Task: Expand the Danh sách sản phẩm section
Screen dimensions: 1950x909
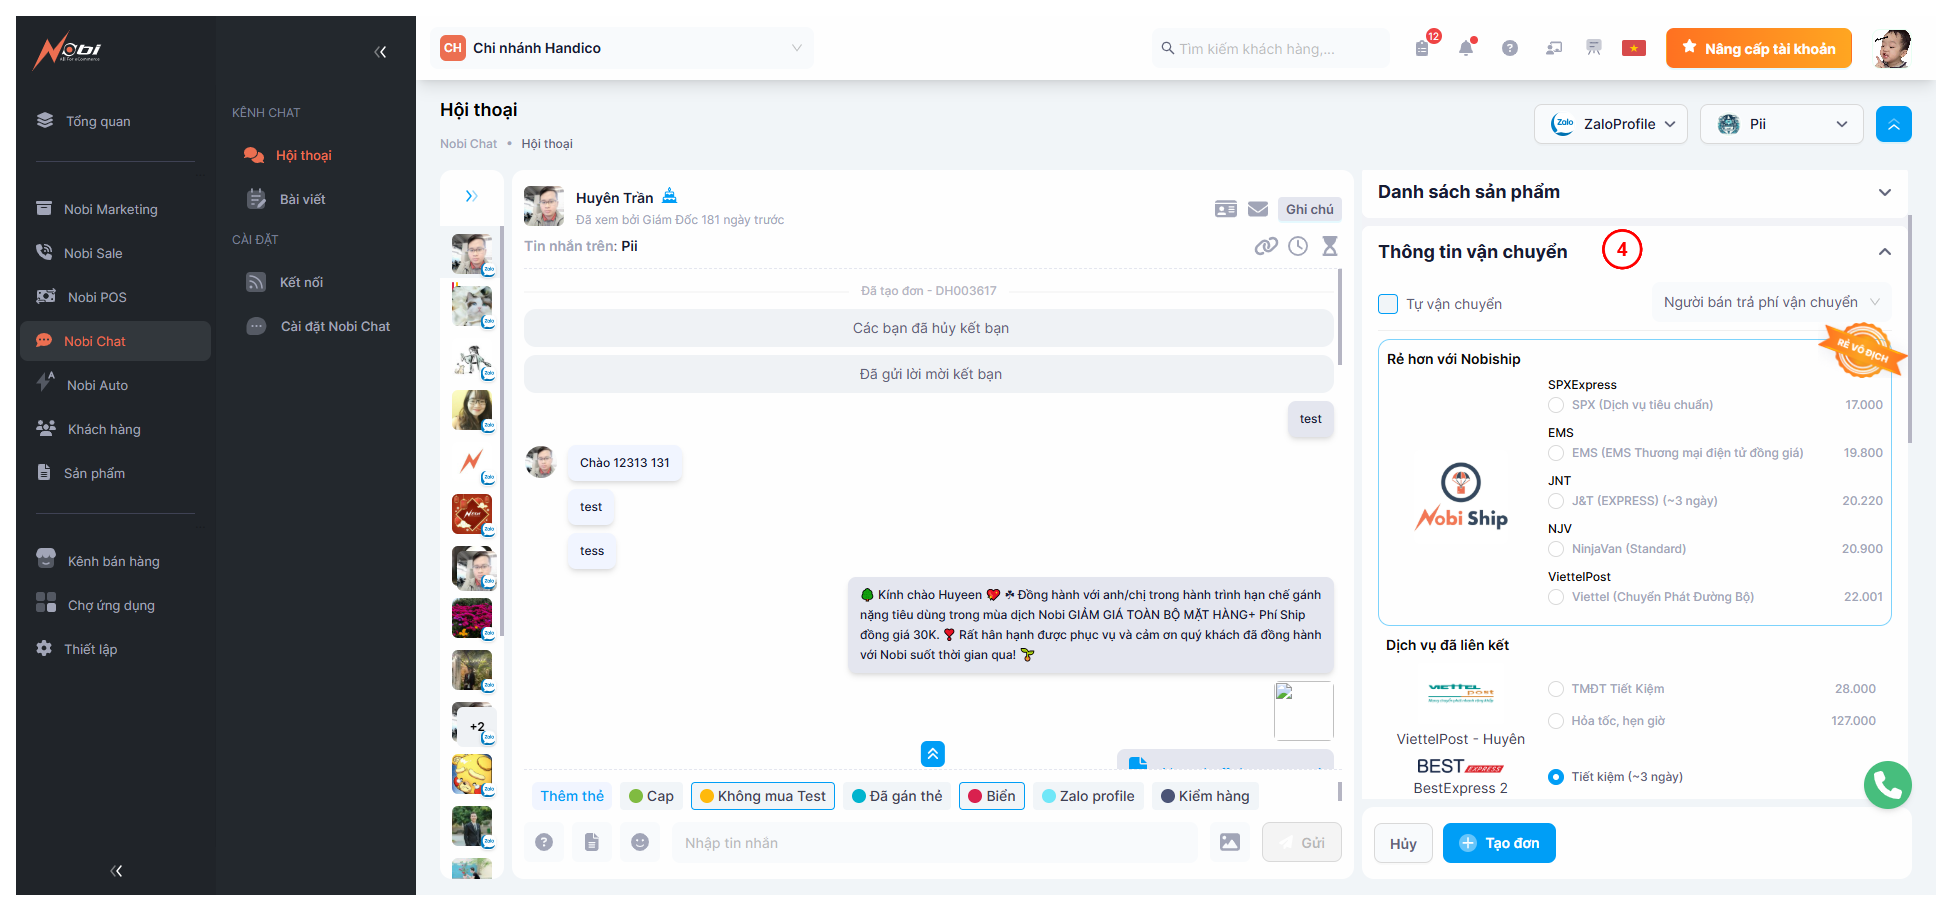Action: (x=1884, y=192)
